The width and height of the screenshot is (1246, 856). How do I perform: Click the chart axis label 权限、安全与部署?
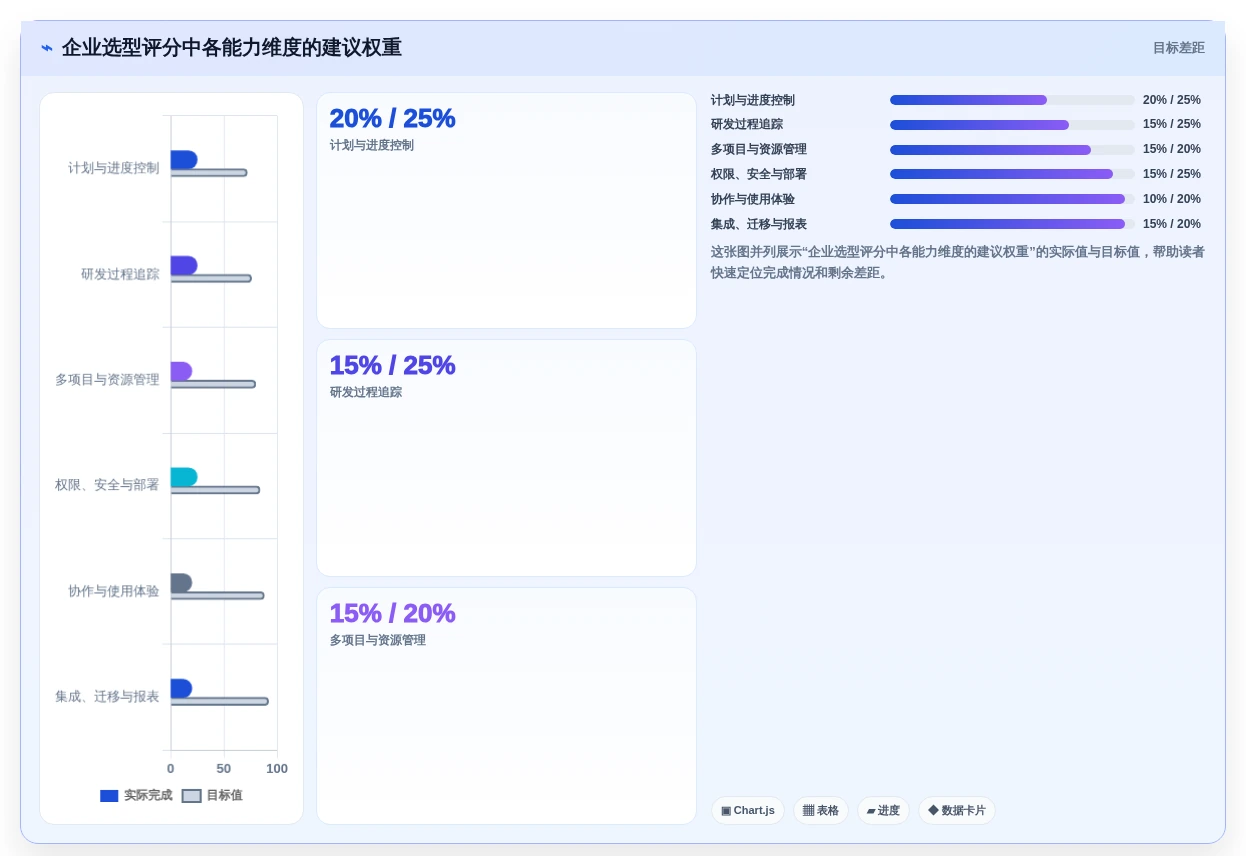(x=107, y=485)
